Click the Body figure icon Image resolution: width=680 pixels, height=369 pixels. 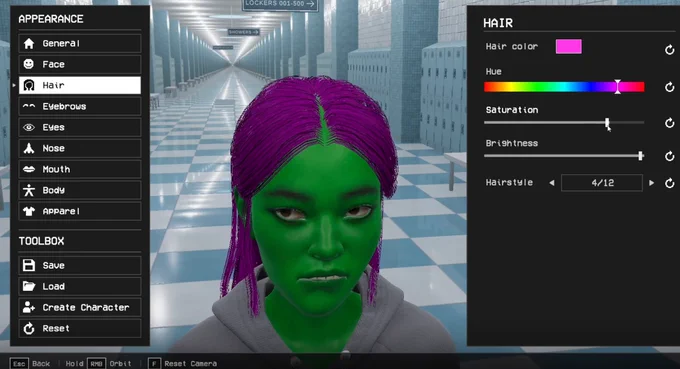click(29, 190)
